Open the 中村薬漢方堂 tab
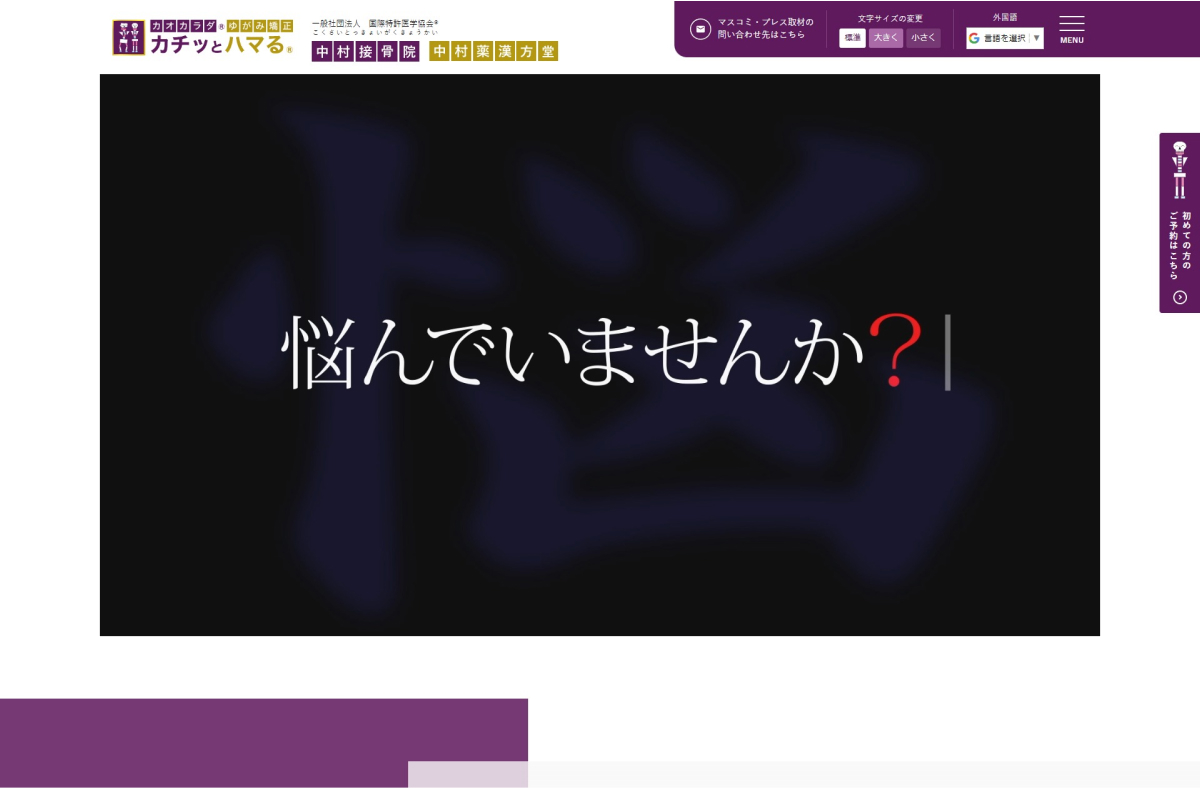 click(x=493, y=52)
